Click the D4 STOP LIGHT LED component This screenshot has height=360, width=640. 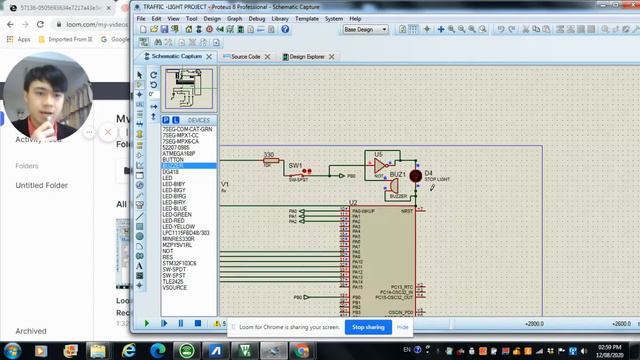(x=416, y=176)
